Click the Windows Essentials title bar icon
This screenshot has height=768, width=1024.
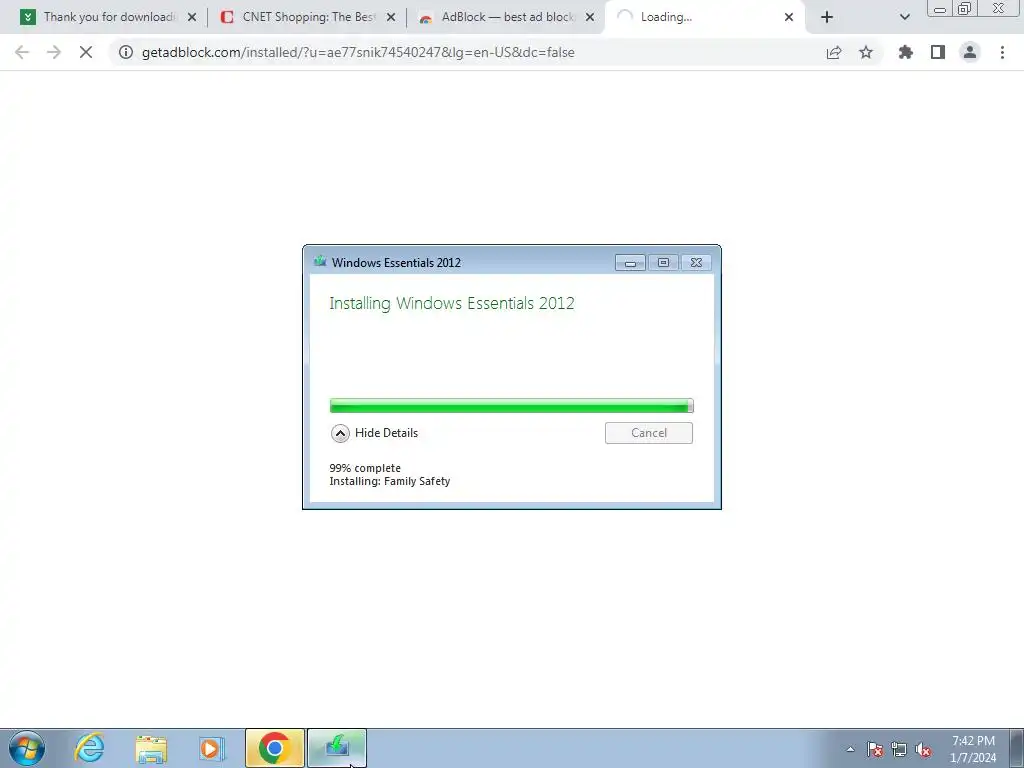pyautogui.click(x=320, y=262)
